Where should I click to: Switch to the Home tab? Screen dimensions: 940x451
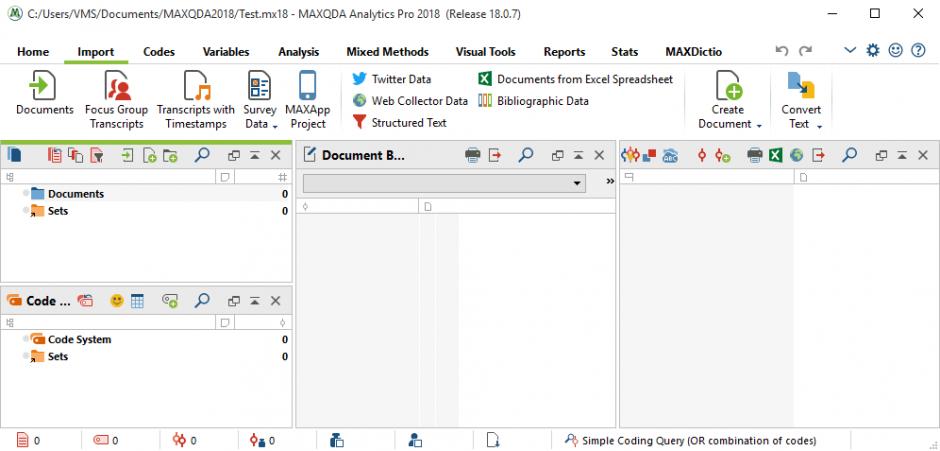click(x=33, y=52)
